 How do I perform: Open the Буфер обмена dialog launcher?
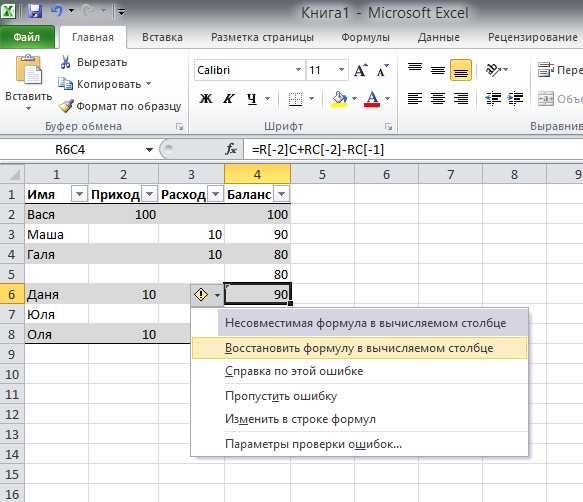(180, 127)
